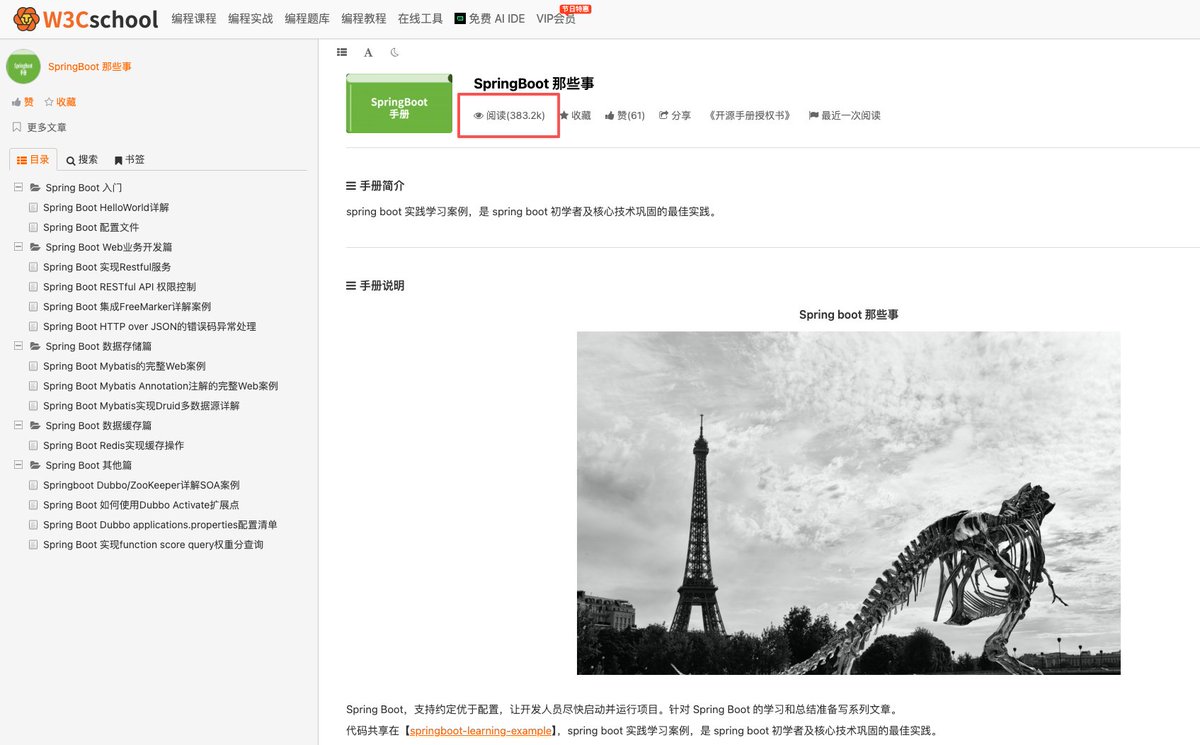
Task: Open 免费 AI IDE link
Action: click(x=489, y=19)
